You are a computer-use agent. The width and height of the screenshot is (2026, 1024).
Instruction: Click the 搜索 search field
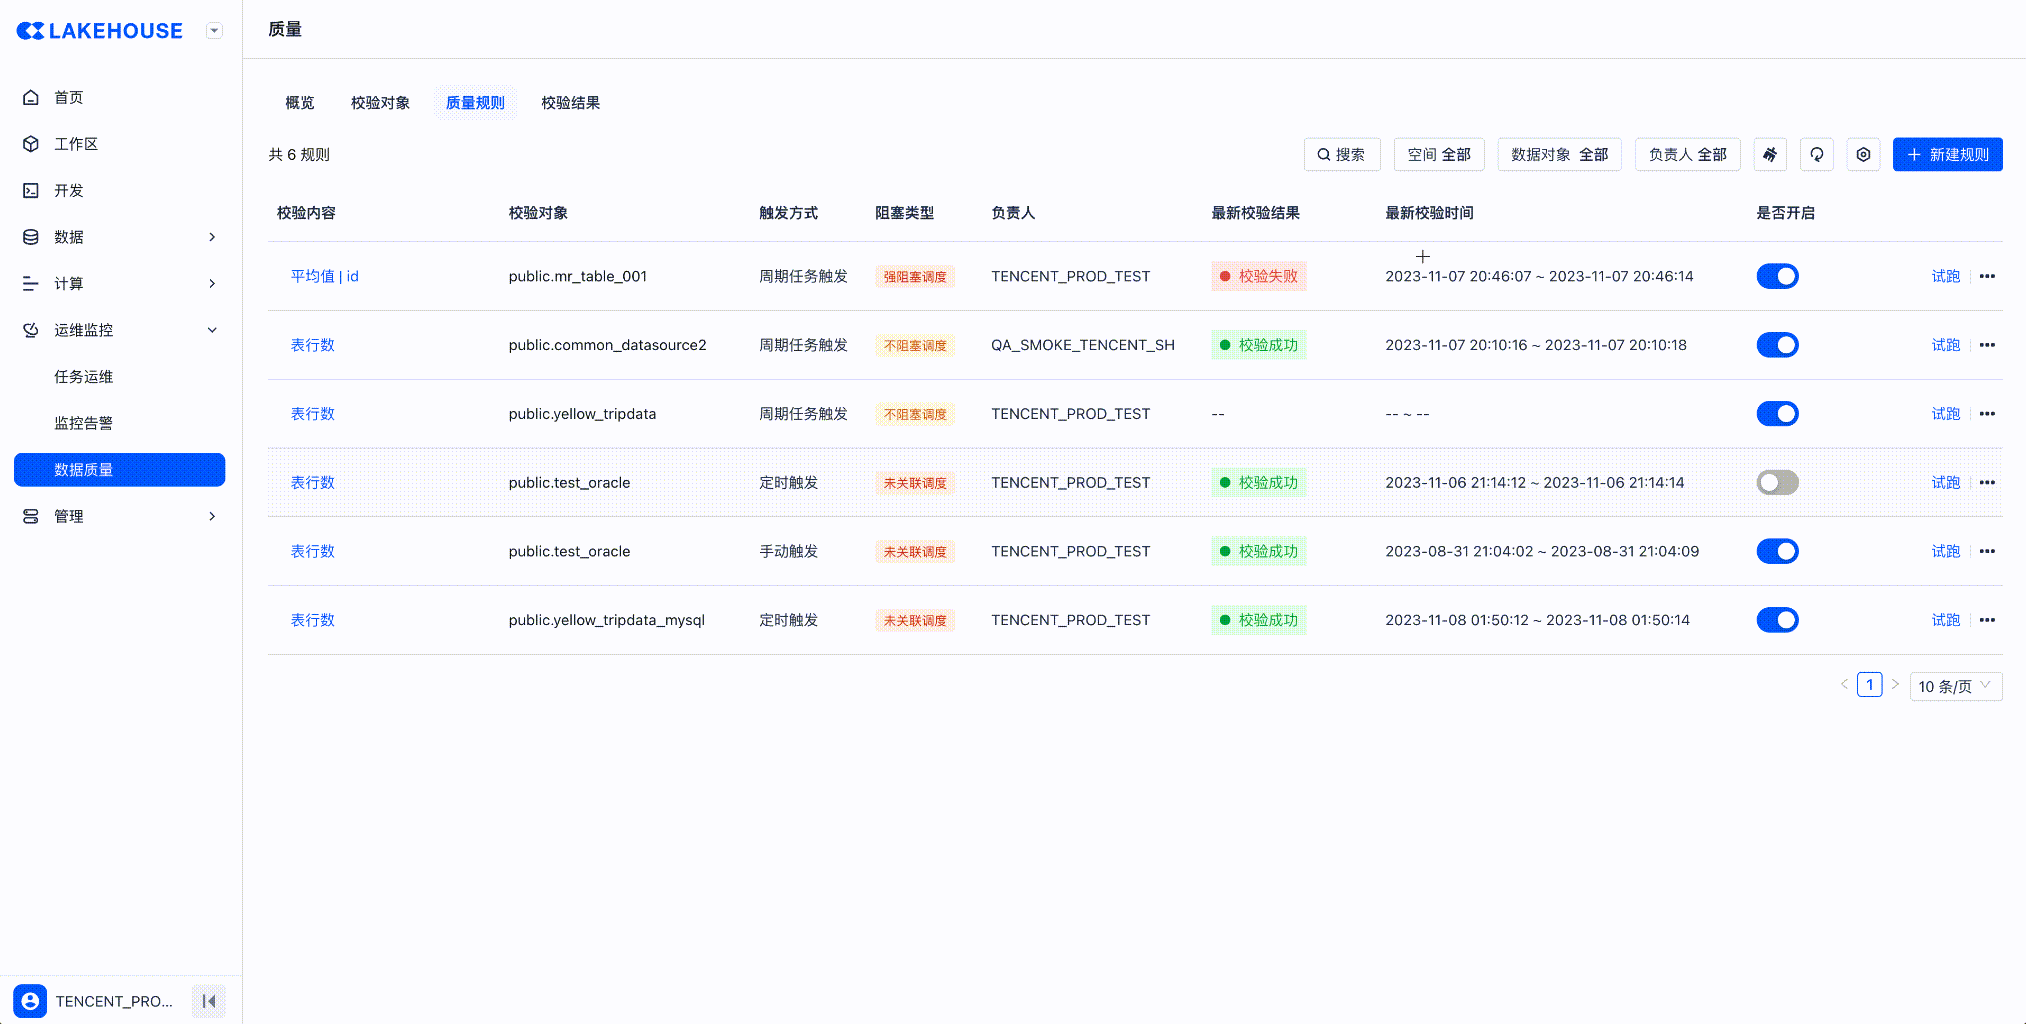pyautogui.click(x=1341, y=155)
